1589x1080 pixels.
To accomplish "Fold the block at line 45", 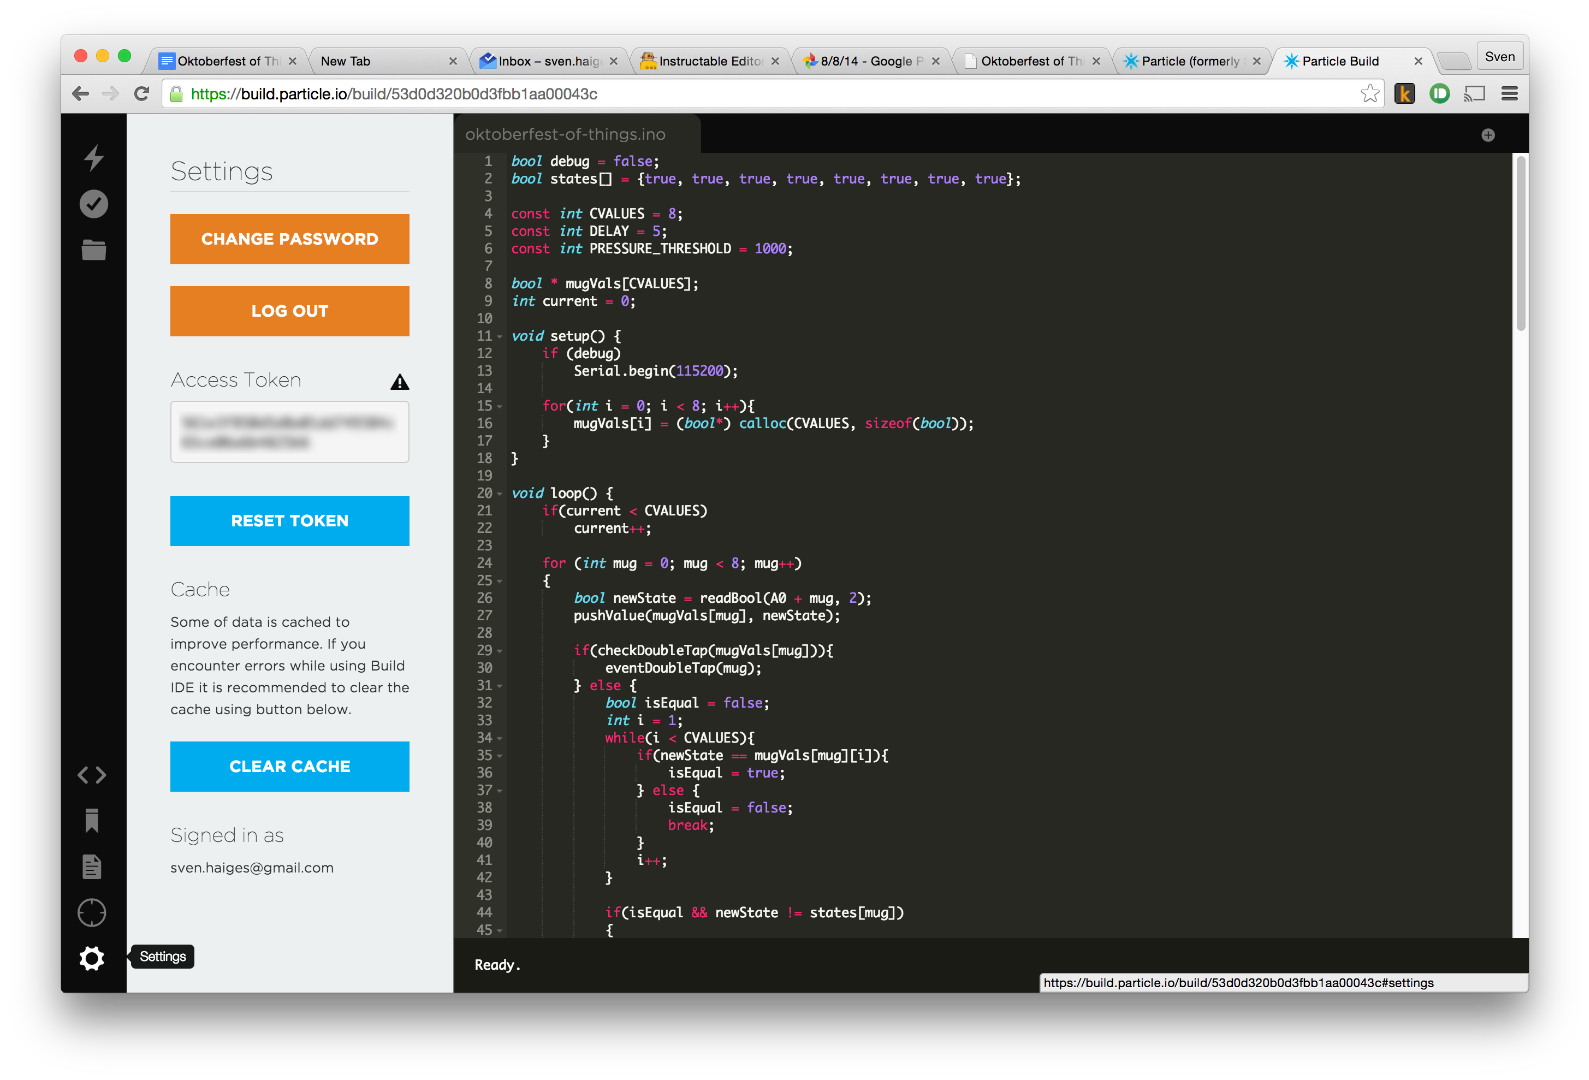I will [x=500, y=931].
